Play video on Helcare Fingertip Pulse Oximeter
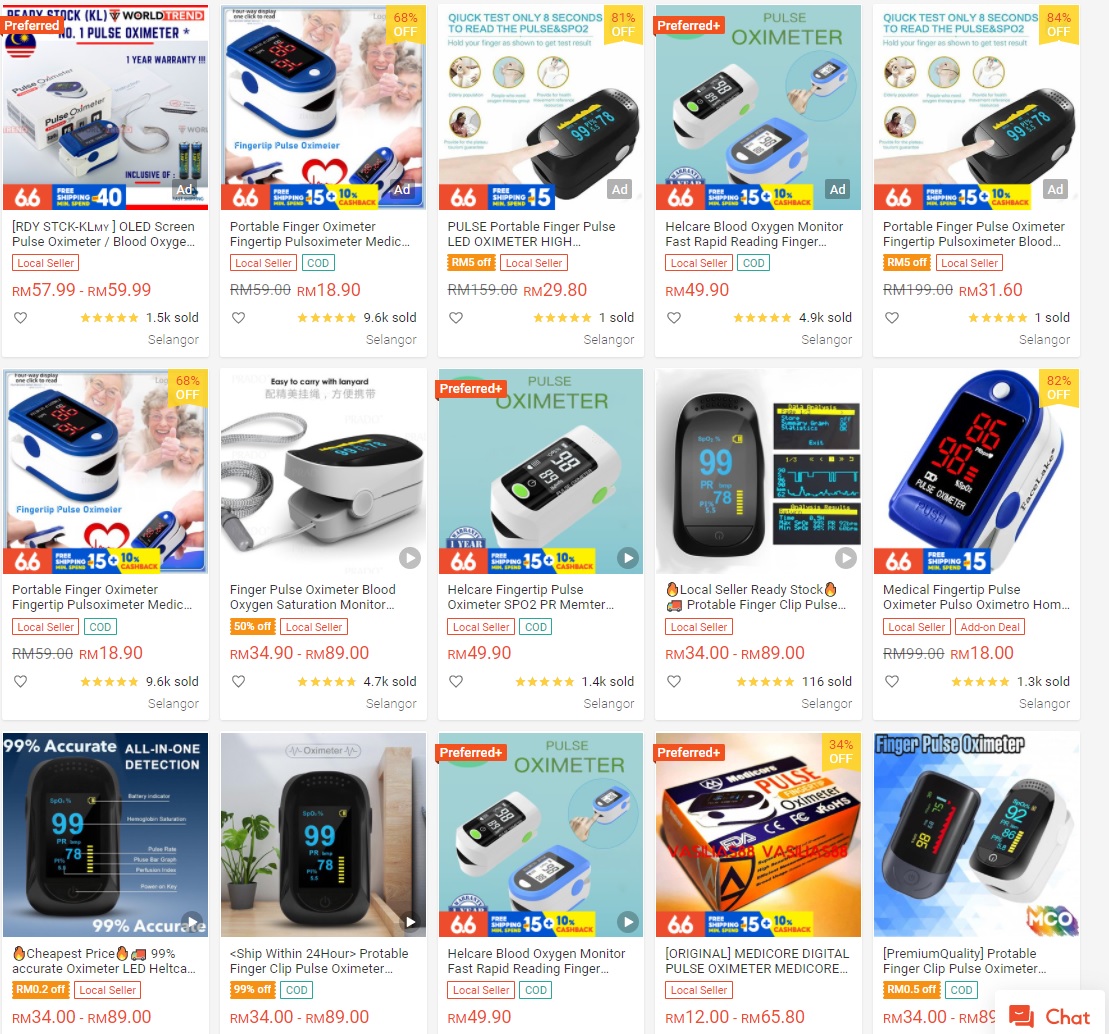The width and height of the screenshot is (1109, 1034). pos(627,558)
